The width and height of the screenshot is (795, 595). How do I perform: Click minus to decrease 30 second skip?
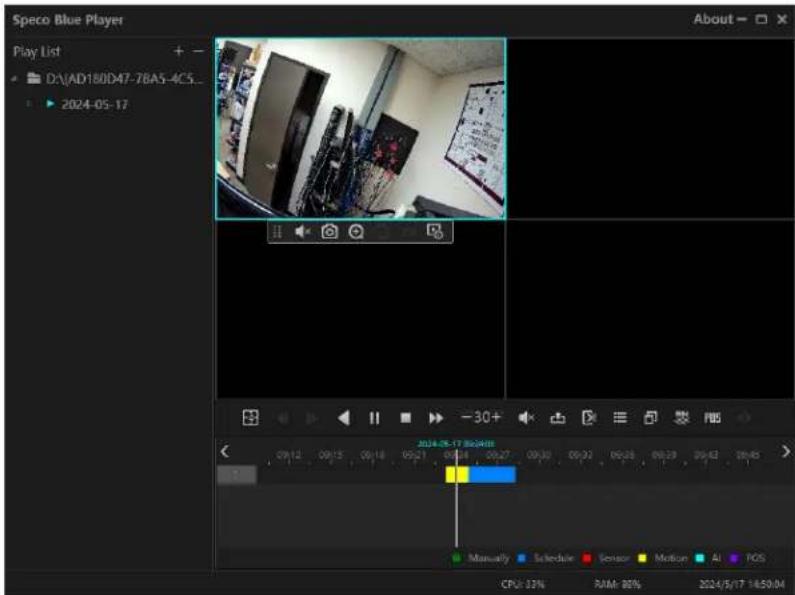[466, 417]
